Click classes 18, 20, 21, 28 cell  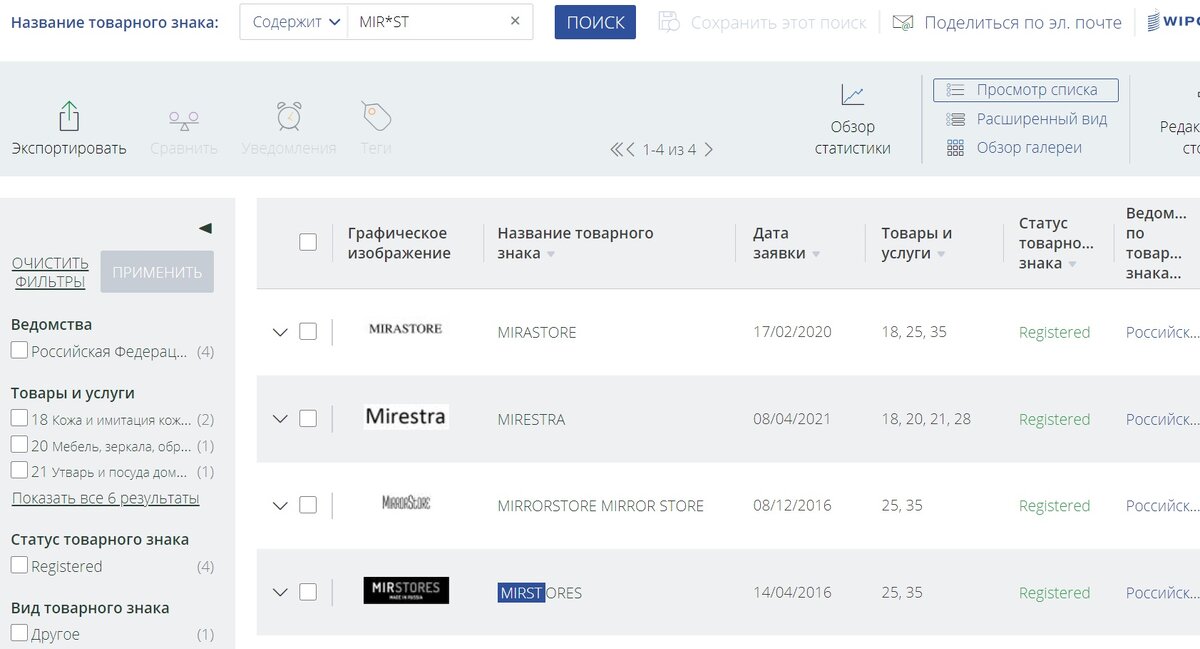click(x=926, y=419)
